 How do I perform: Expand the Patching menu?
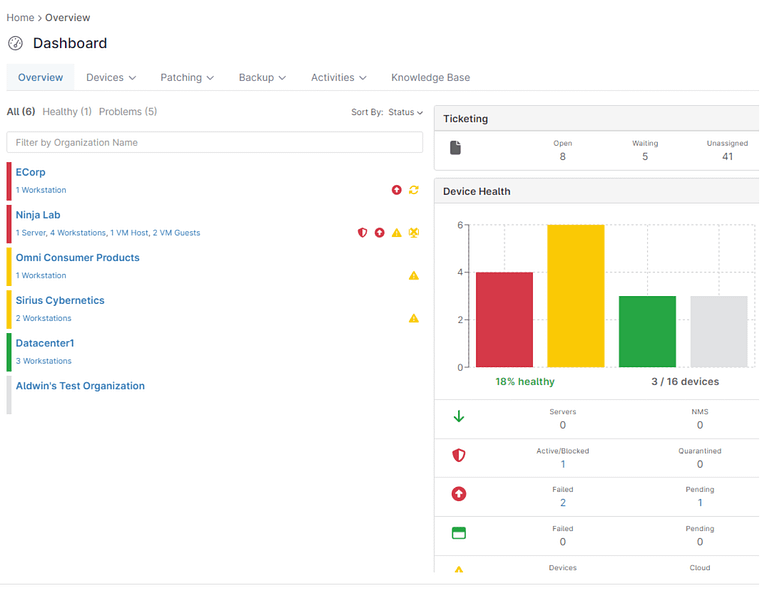(x=187, y=77)
